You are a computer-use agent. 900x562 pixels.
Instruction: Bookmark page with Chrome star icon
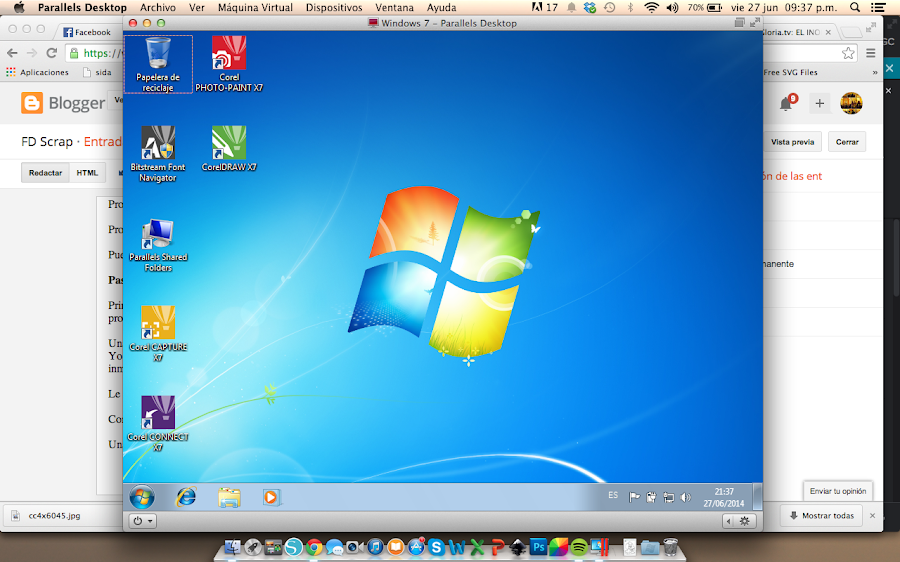click(x=848, y=53)
